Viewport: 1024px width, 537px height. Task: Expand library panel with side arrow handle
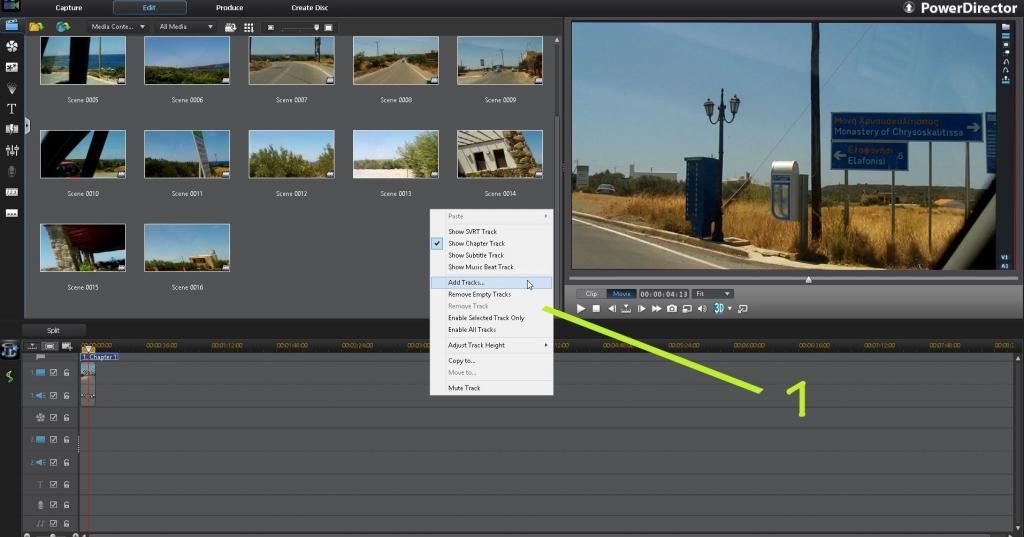27,125
